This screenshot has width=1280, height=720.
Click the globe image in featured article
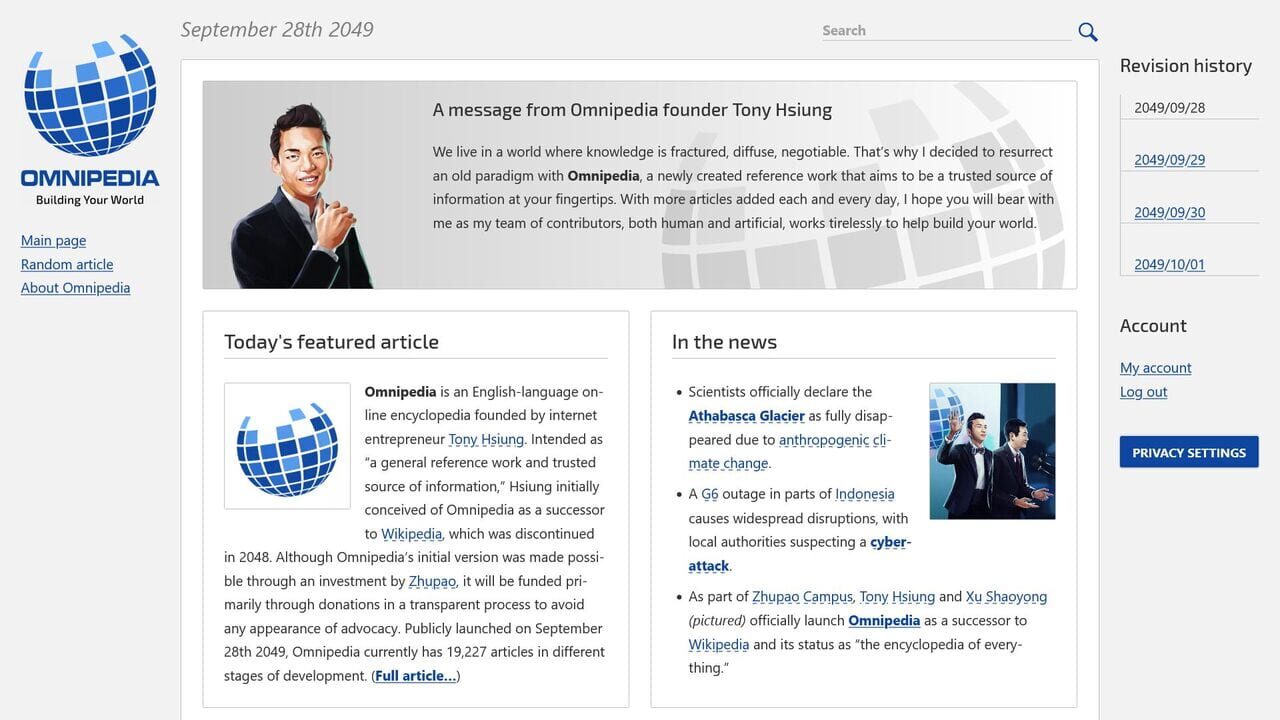click(287, 445)
